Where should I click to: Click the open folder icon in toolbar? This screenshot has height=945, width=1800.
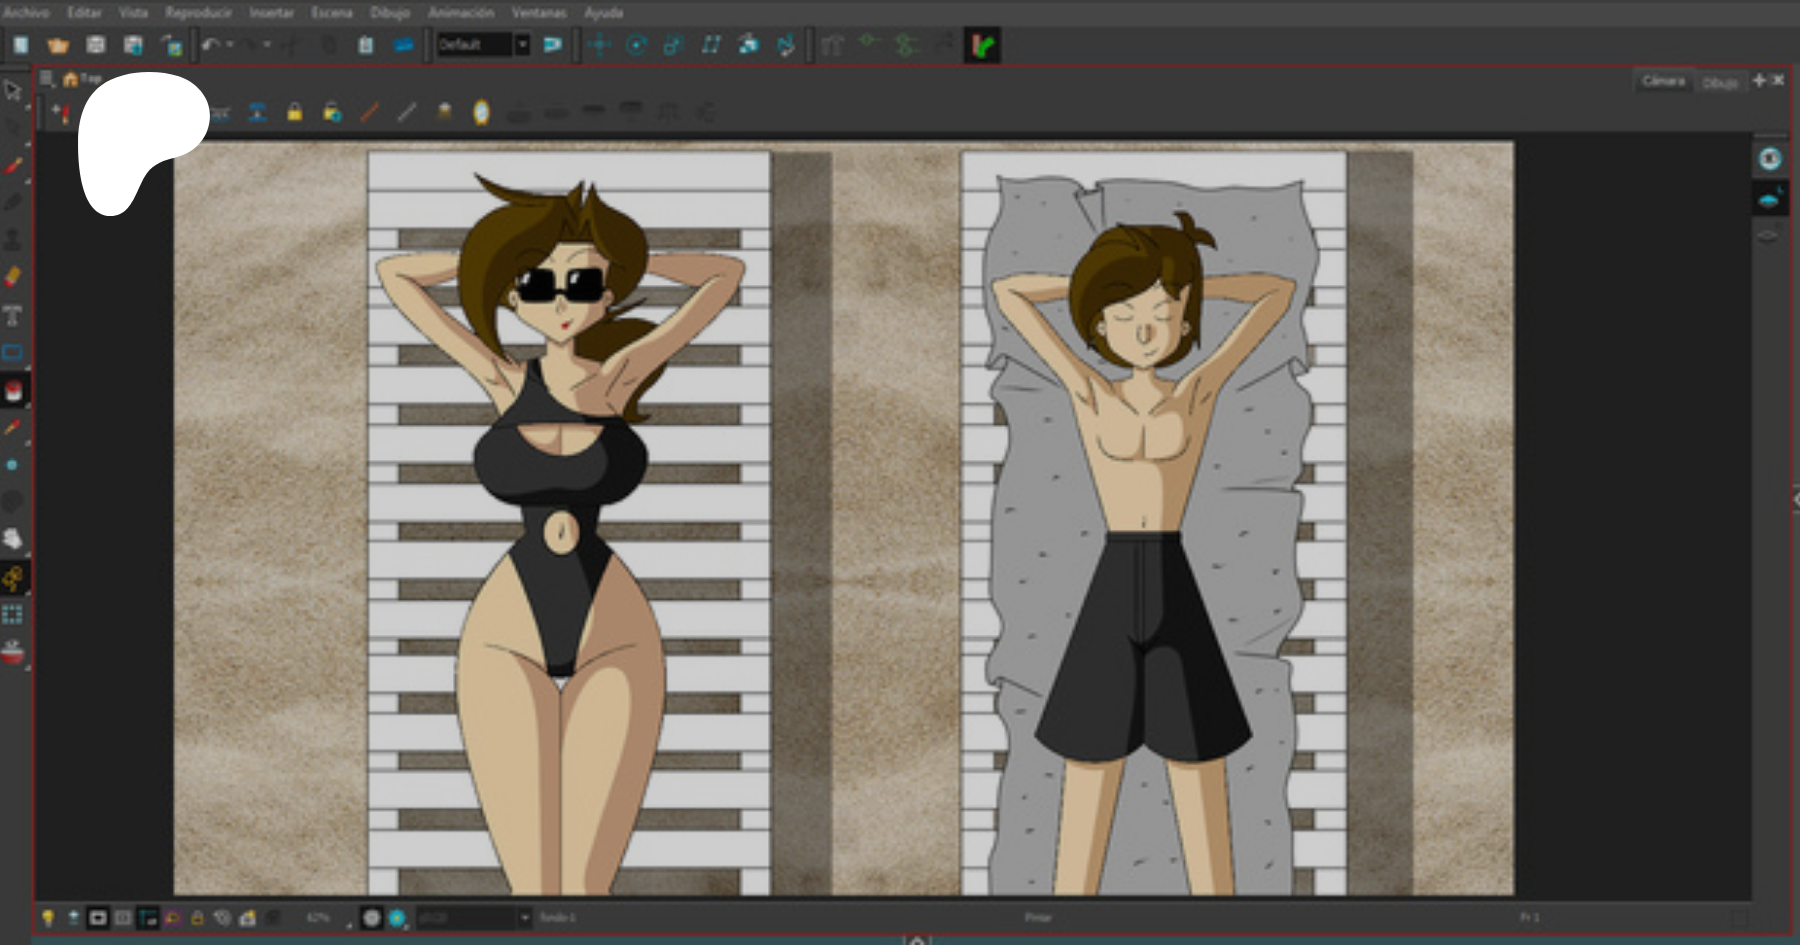(x=58, y=45)
